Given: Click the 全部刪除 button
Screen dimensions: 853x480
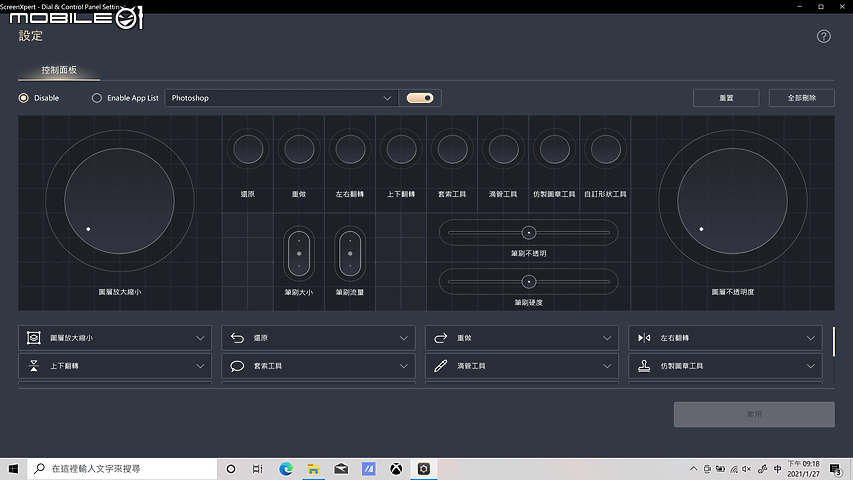Looking at the screenshot, I should point(802,98).
